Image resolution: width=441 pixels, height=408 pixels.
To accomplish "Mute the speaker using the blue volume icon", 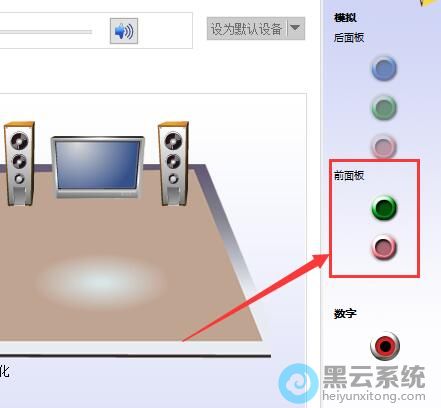I will coord(124,31).
